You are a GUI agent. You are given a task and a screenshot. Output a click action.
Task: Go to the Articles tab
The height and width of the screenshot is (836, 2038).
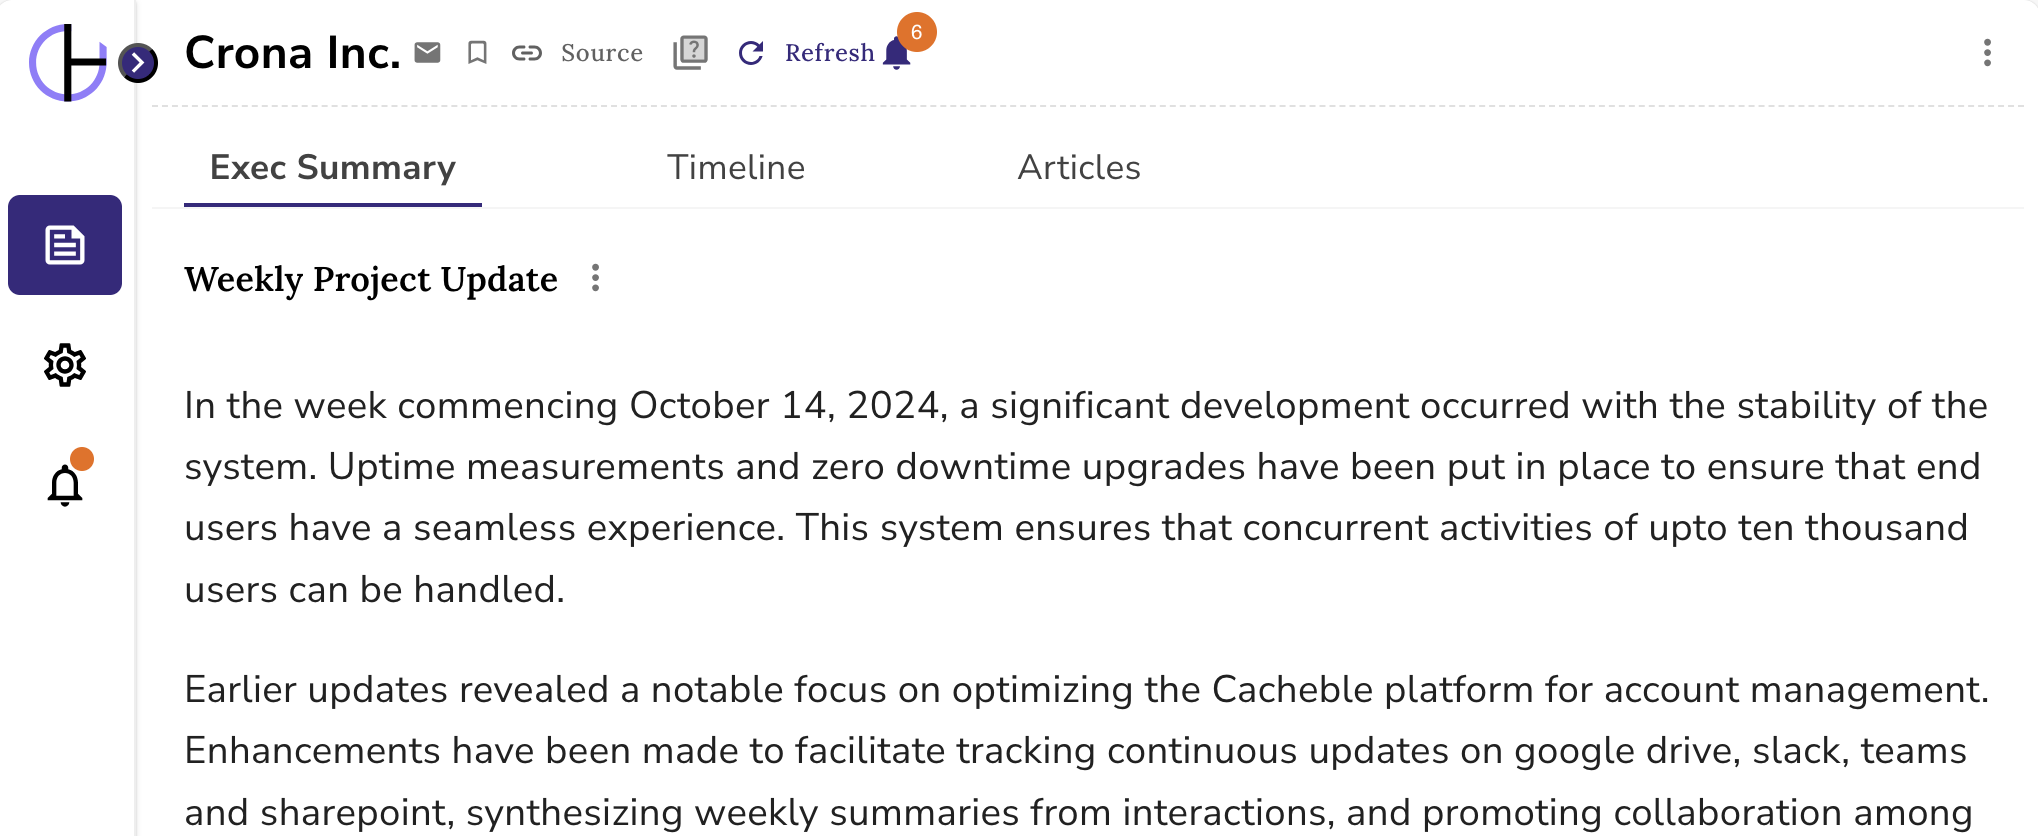[x=1079, y=167]
